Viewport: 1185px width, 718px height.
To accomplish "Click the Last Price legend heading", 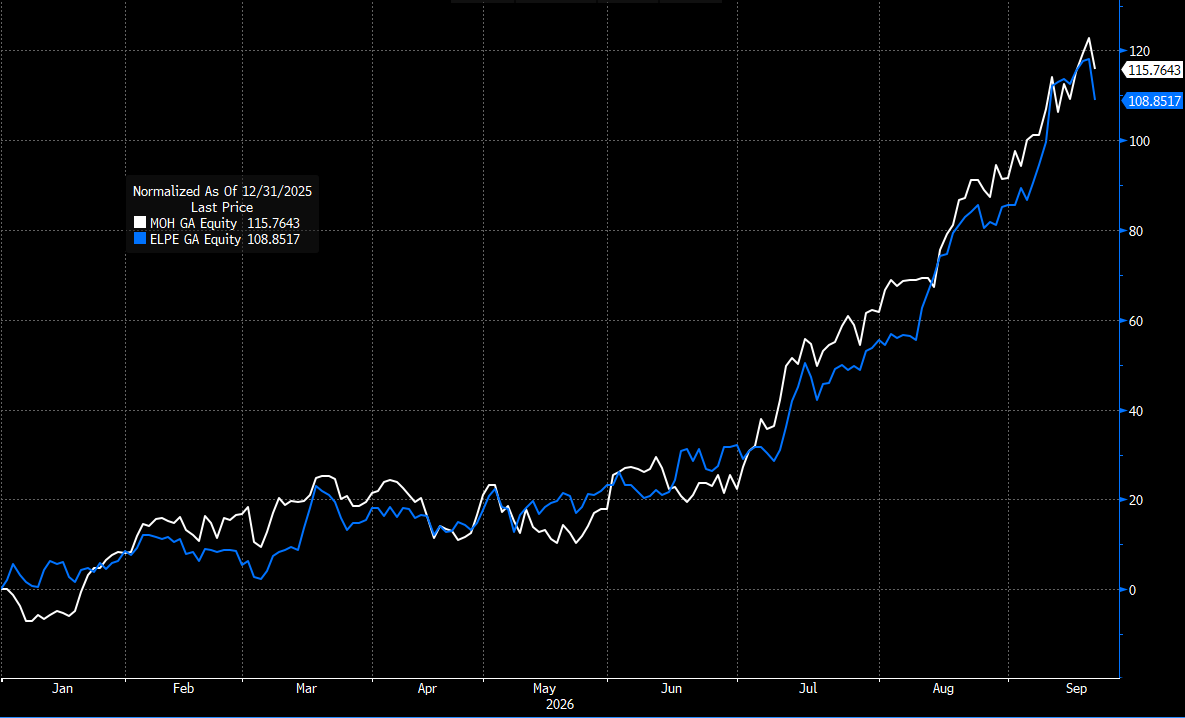I will pos(222,207).
